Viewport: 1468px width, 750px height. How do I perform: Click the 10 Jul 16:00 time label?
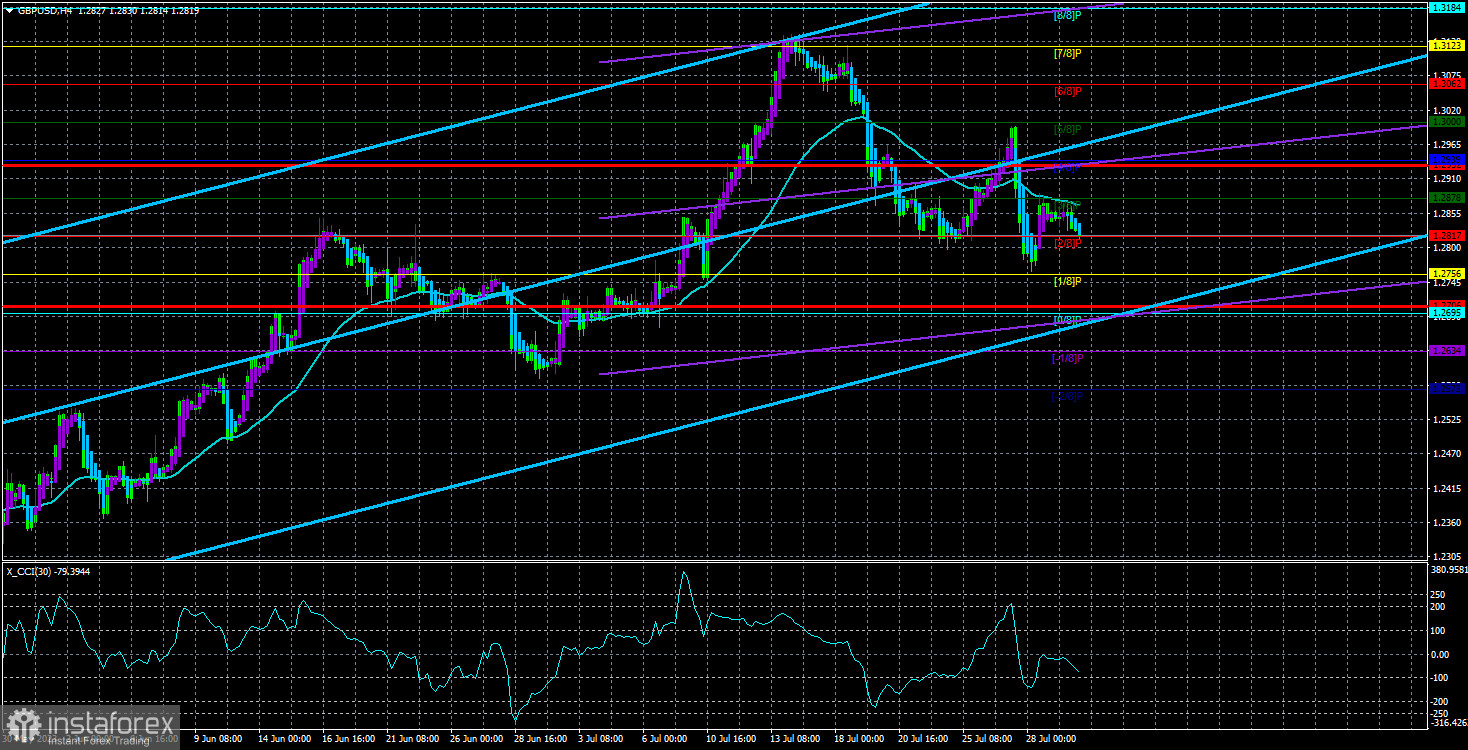(x=733, y=739)
